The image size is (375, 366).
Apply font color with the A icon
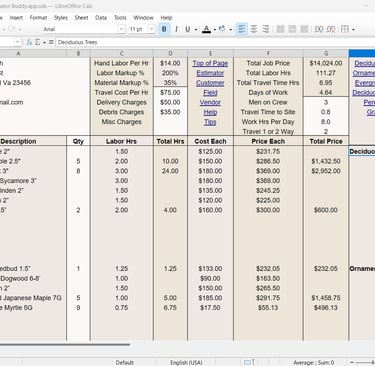pos(206,29)
